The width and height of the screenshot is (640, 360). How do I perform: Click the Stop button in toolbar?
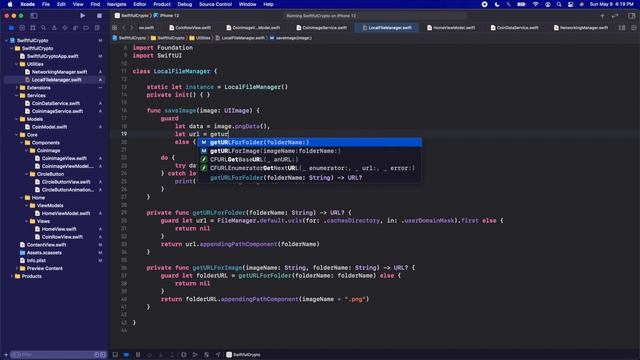[99, 16]
